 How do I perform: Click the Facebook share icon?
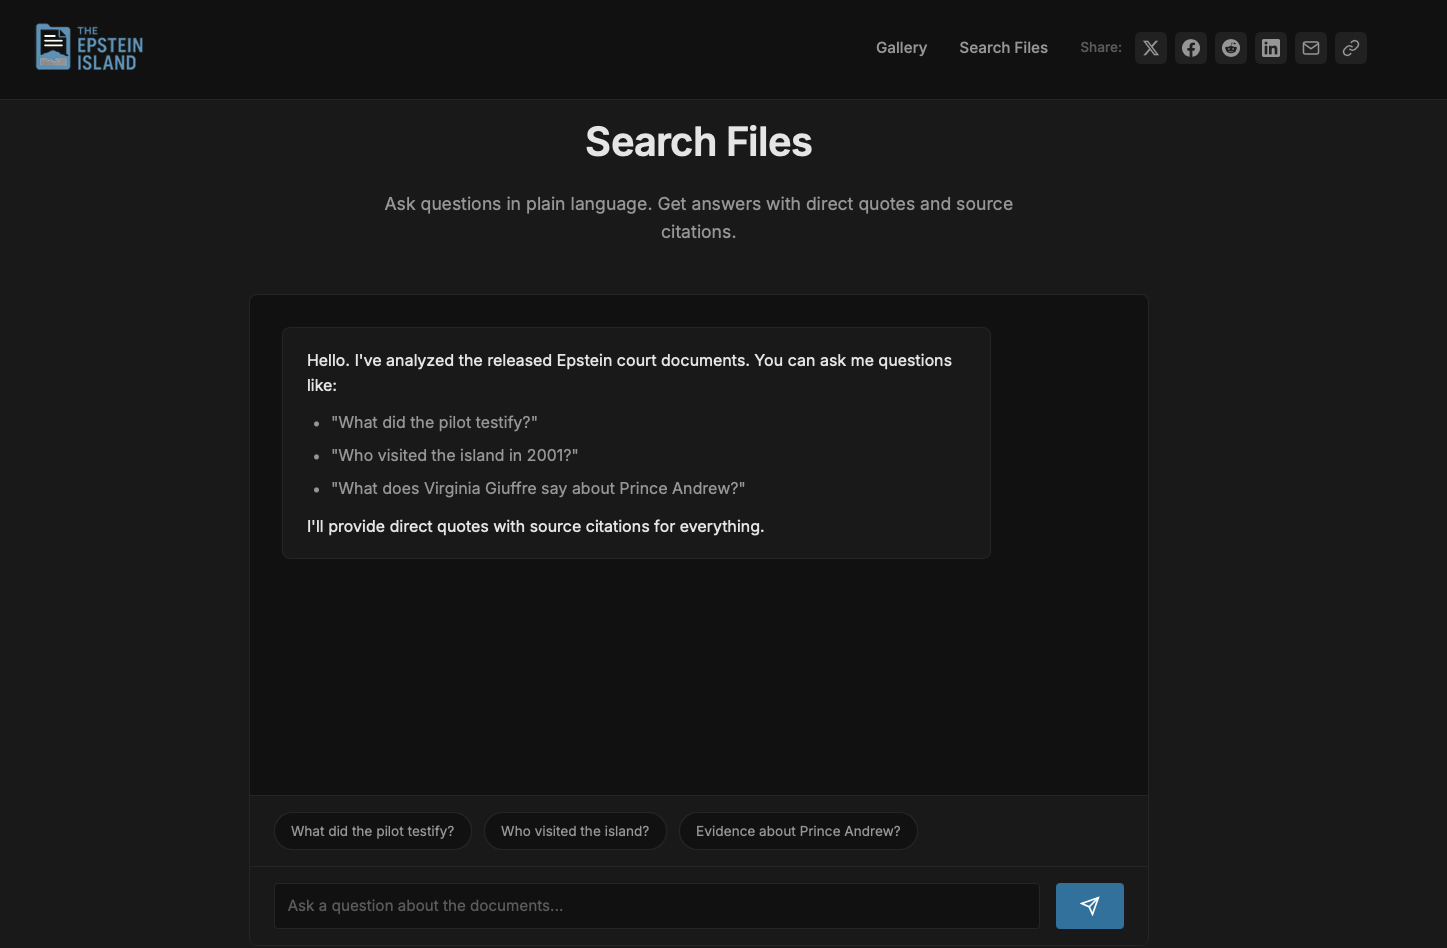pyautogui.click(x=1190, y=48)
